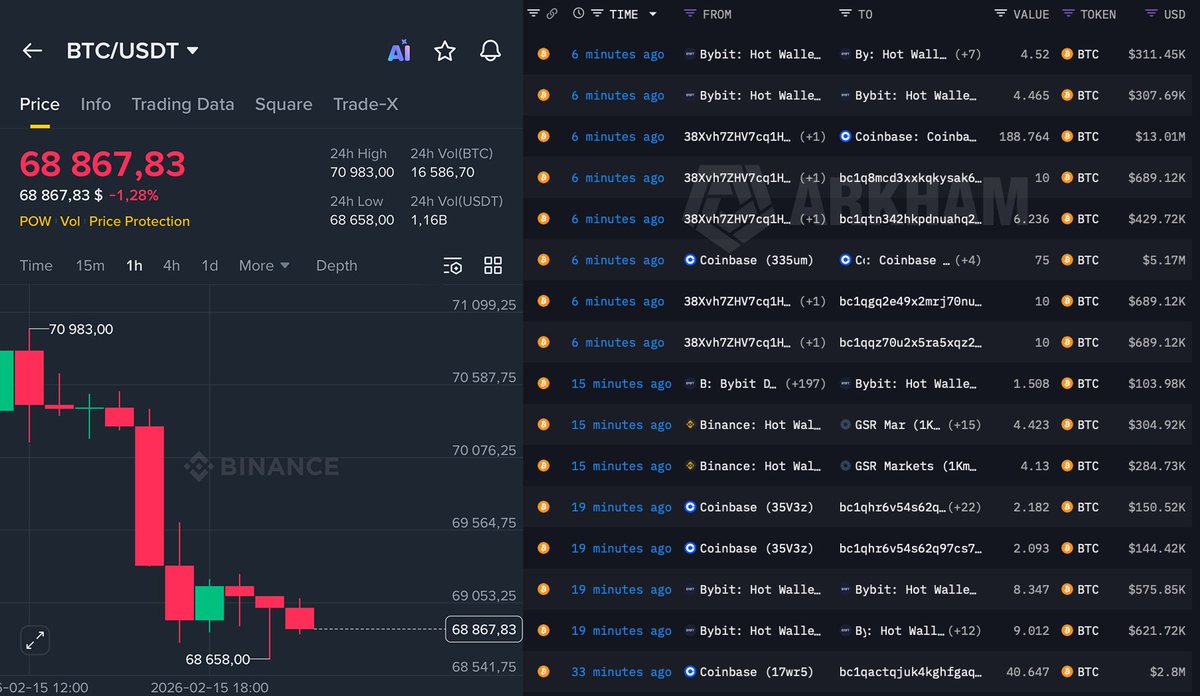Click bc1qhr6v54s62q97cs7 recipient address
1200x696 pixels.
pos(910,548)
